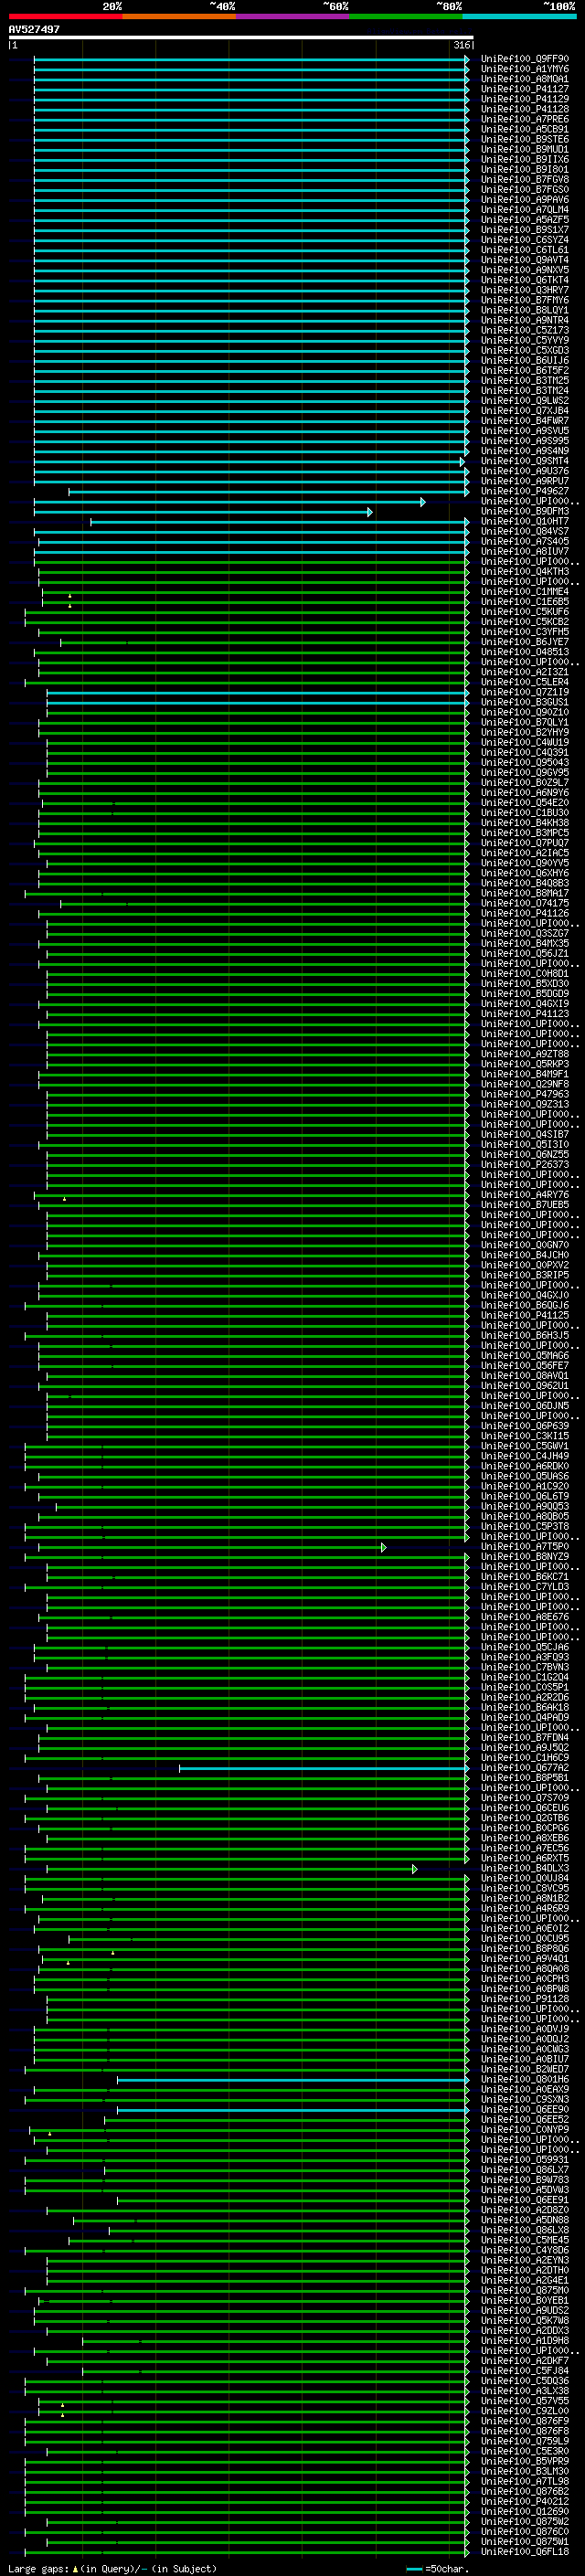Select hit label UniRef100_B9MUD1

tap(524, 149)
